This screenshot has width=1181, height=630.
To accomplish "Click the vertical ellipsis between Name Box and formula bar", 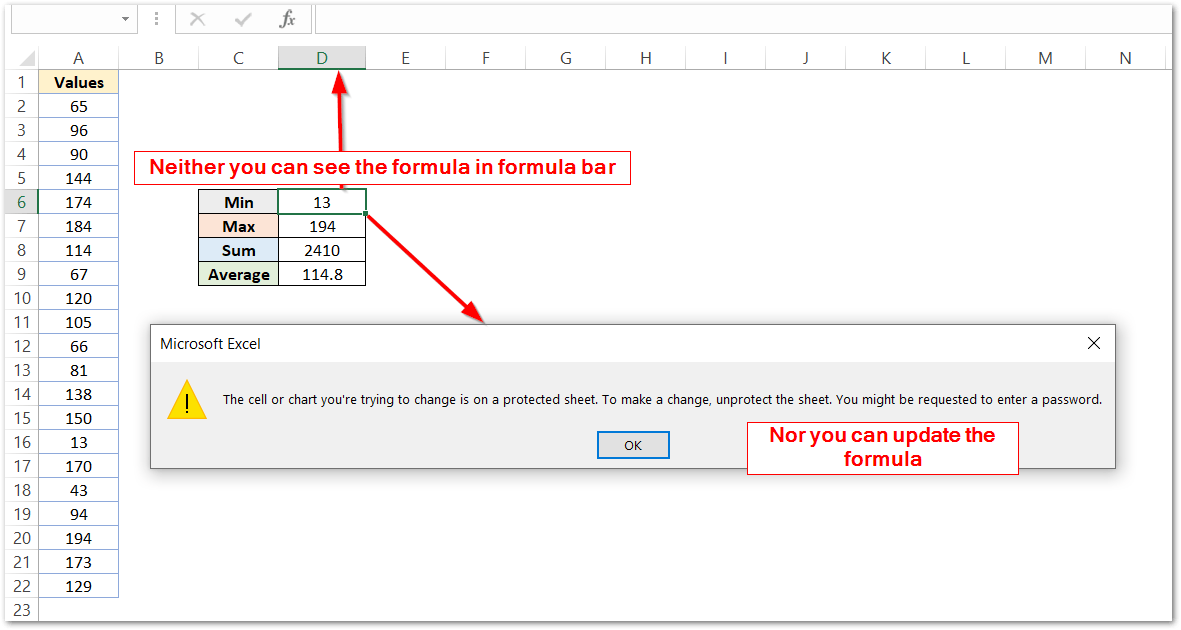I will pos(156,18).
